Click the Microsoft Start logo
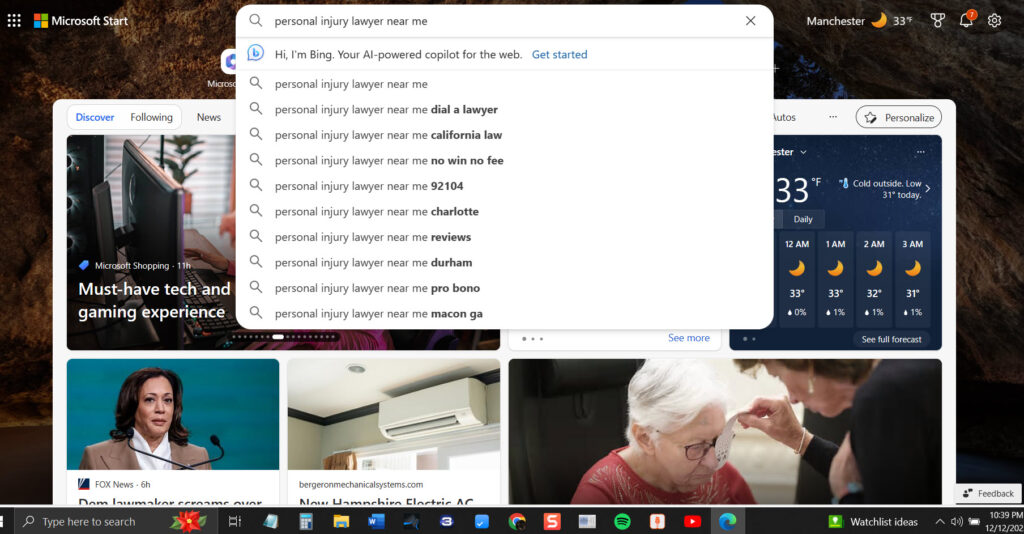This screenshot has width=1024, height=534. point(81,21)
